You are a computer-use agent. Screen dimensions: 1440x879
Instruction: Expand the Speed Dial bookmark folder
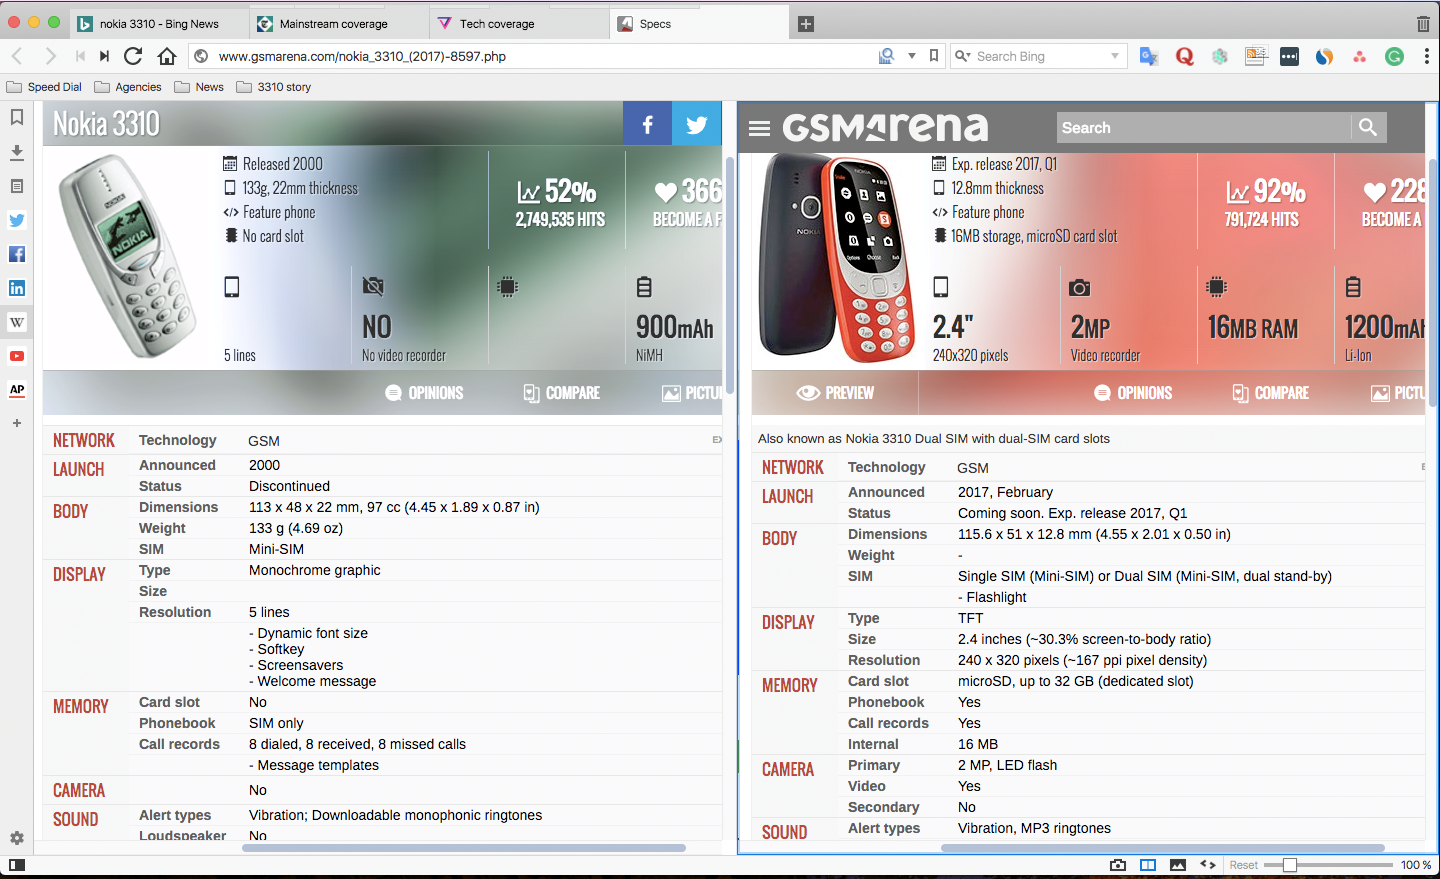click(44, 87)
